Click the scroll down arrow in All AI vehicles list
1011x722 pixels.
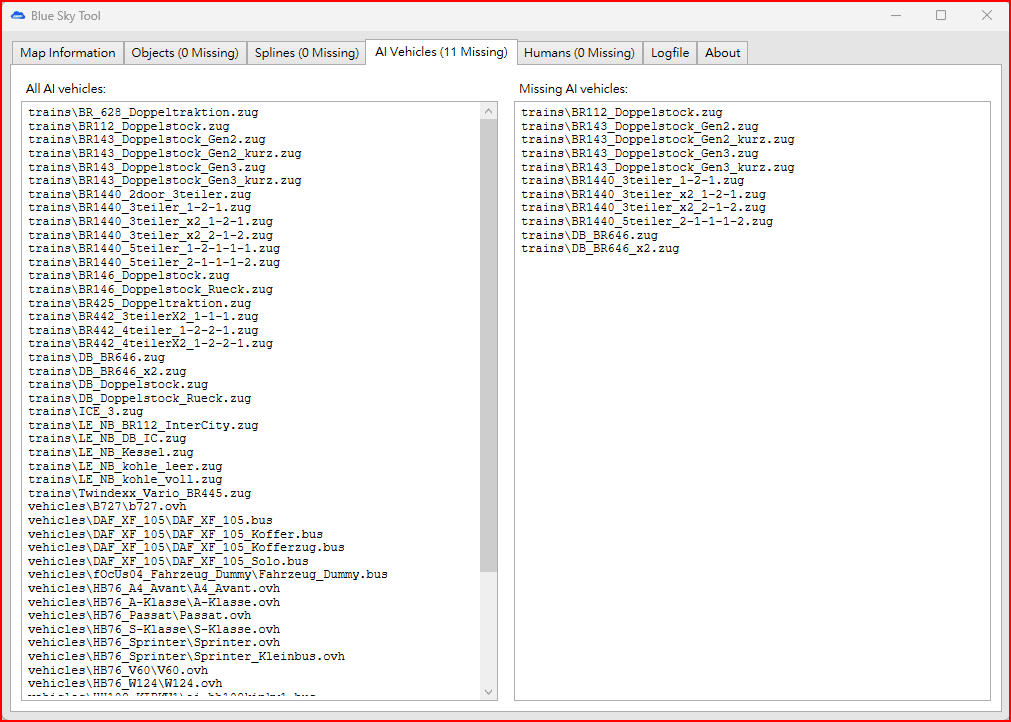pyautogui.click(x=489, y=691)
